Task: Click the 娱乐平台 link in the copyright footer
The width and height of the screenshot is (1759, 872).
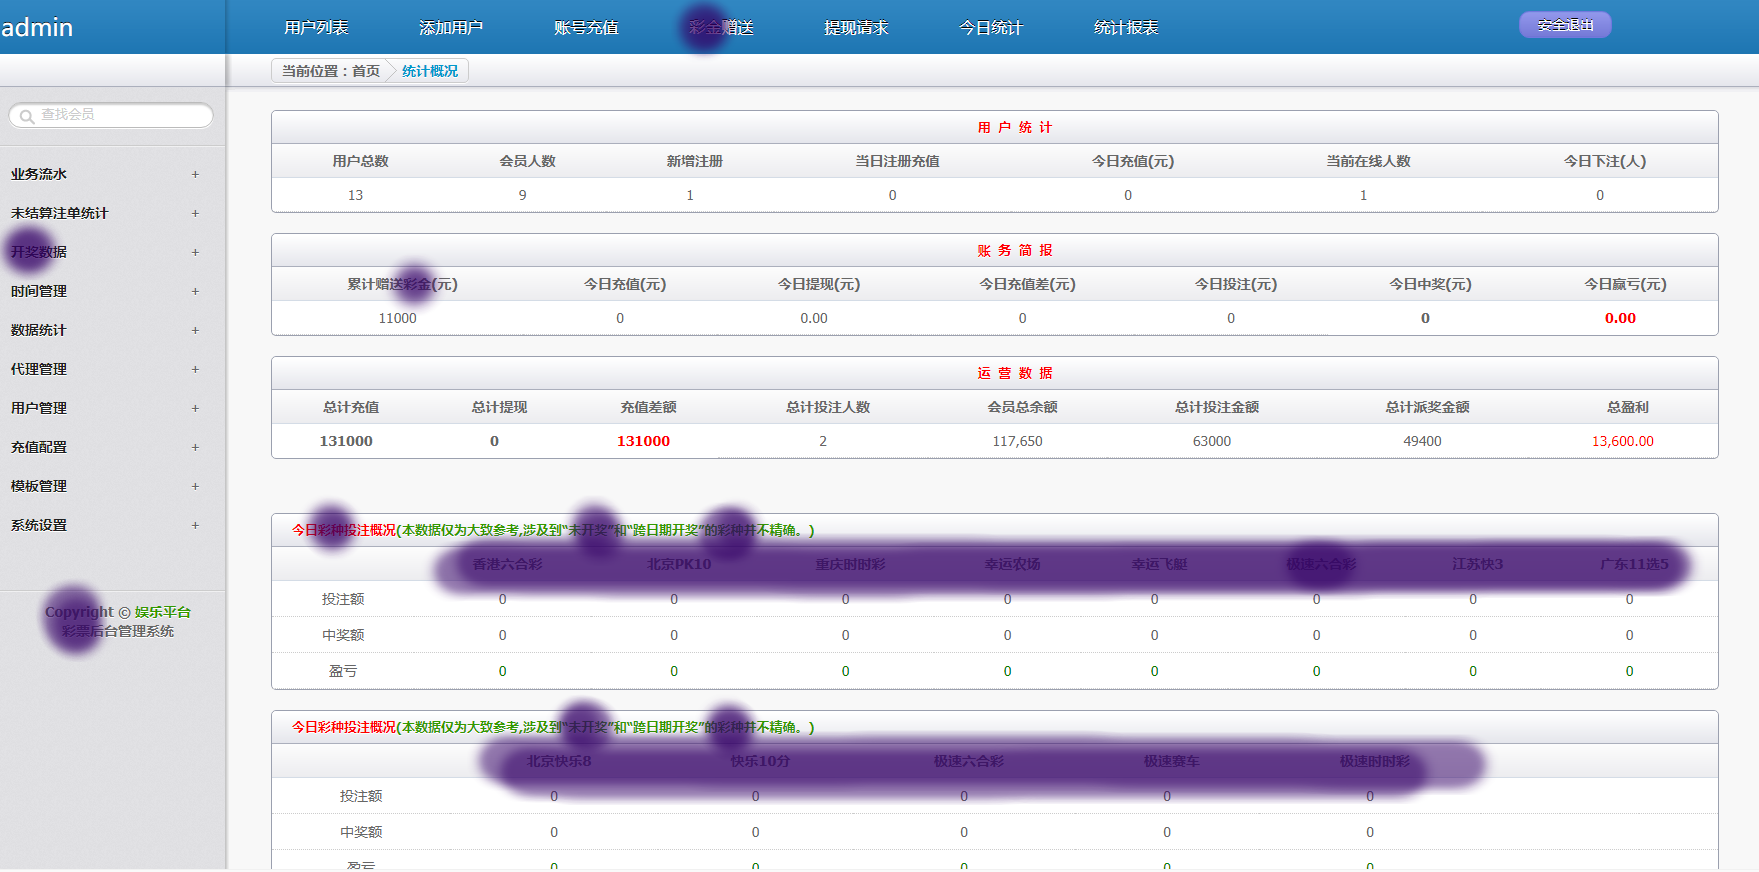Action: (x=163, y=612)
